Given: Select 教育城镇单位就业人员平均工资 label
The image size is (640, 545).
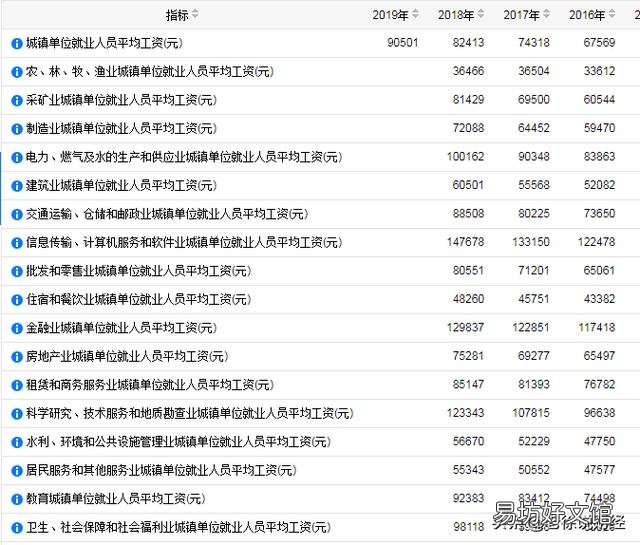Looking at the screenshot, I should click(x=116, y=499).
